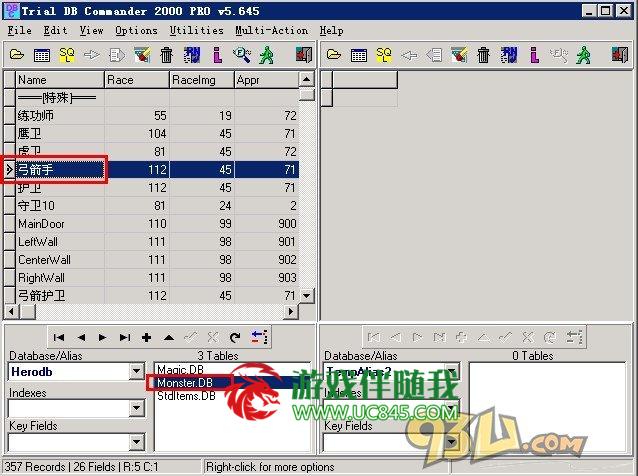This screenshot has height=476, width=638.
Task: Click the edit record triangle button
Action: click(169, 337)
